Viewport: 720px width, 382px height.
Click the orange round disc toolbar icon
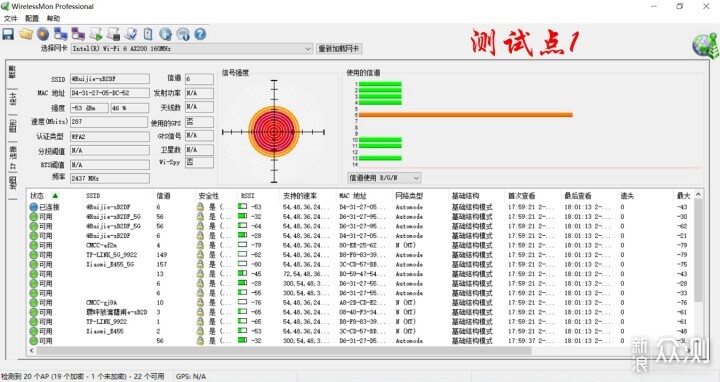pyautogui.click(x=43, y=34)
